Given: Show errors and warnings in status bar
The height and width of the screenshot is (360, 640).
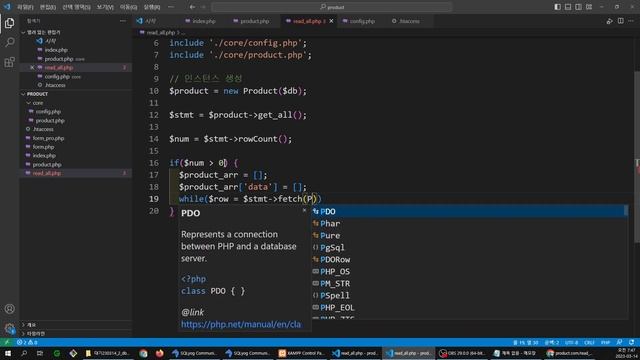Looking at the screenshot, I should click(x=27, y=342).
